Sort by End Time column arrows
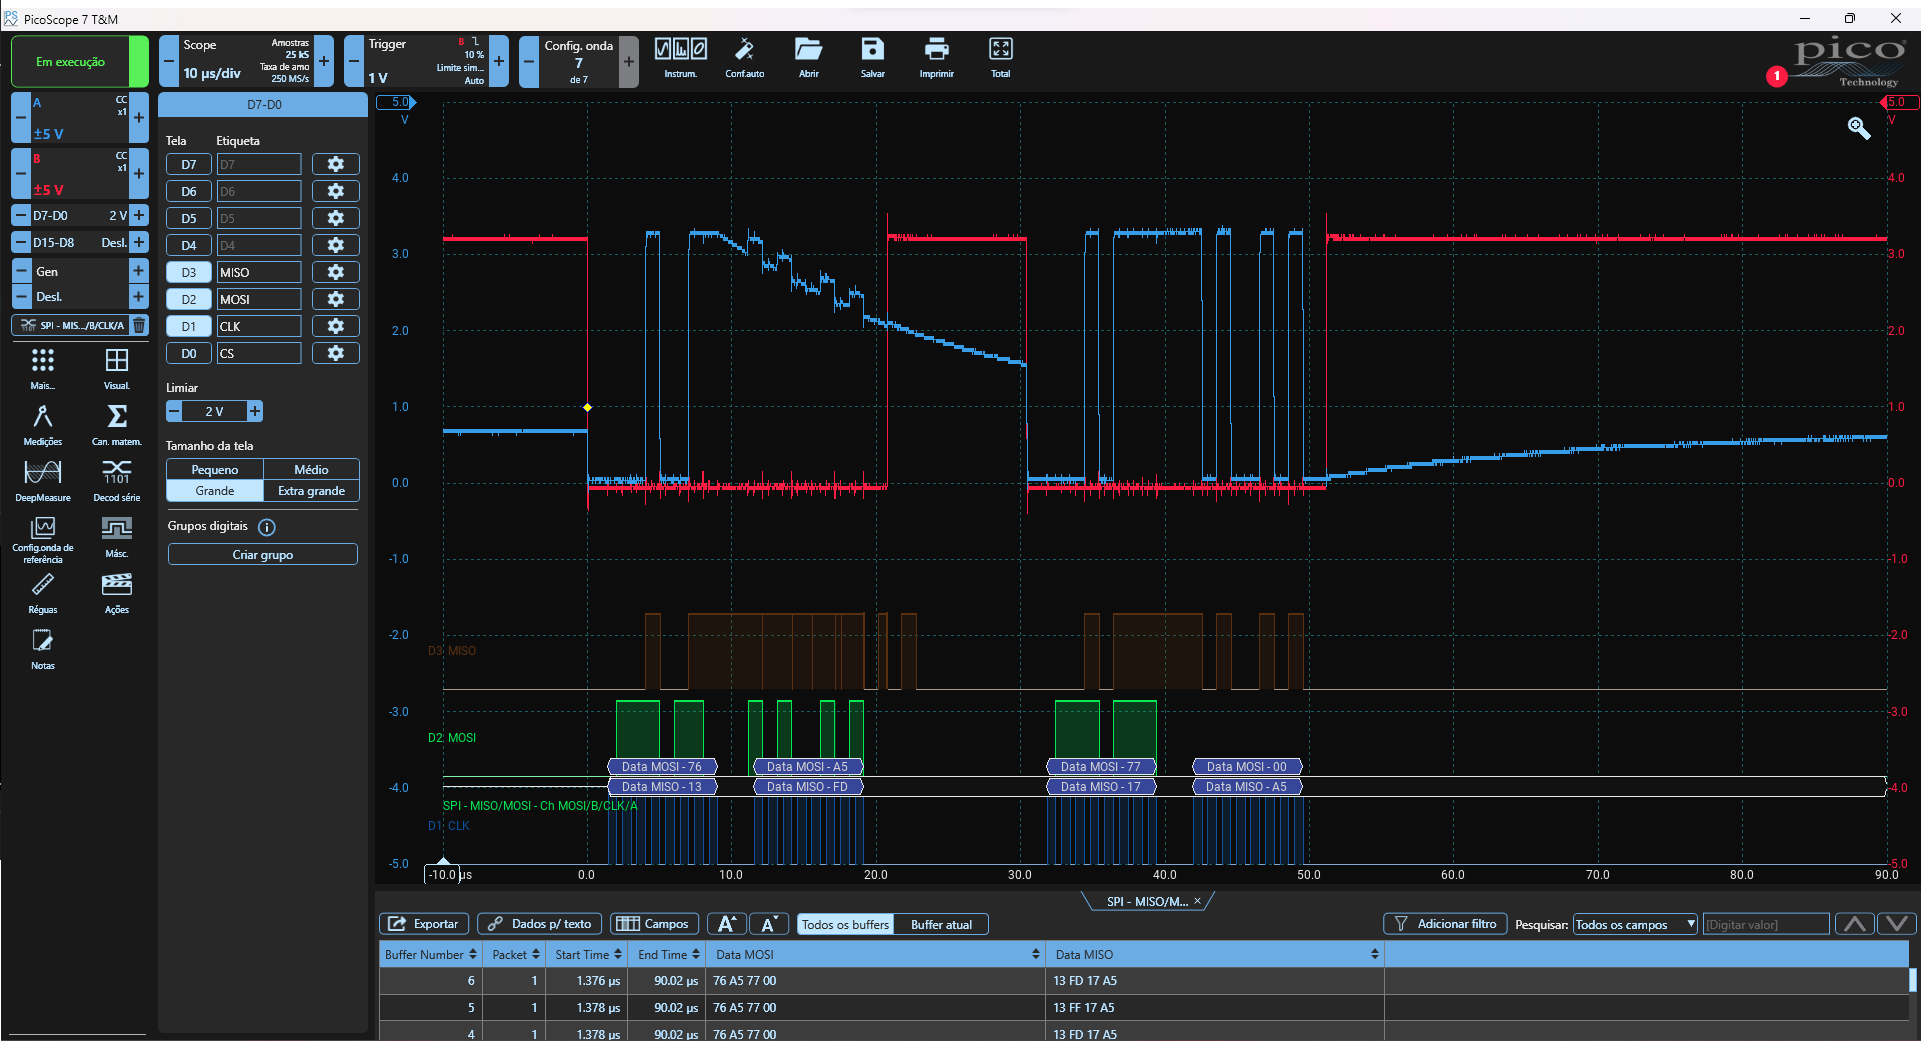This screenshot has width=1921, height=1041. (696, 954)
